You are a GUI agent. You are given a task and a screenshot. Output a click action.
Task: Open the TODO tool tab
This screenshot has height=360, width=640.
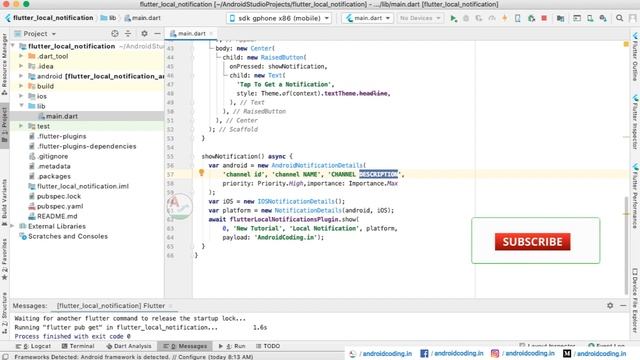coord(268,346)
